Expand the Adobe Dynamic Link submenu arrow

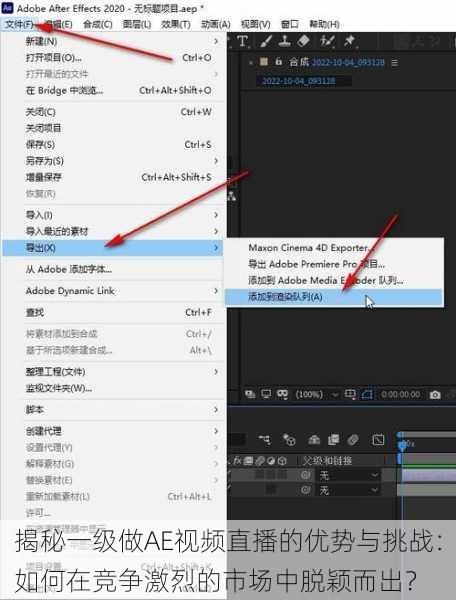click(x=216, y=291)
